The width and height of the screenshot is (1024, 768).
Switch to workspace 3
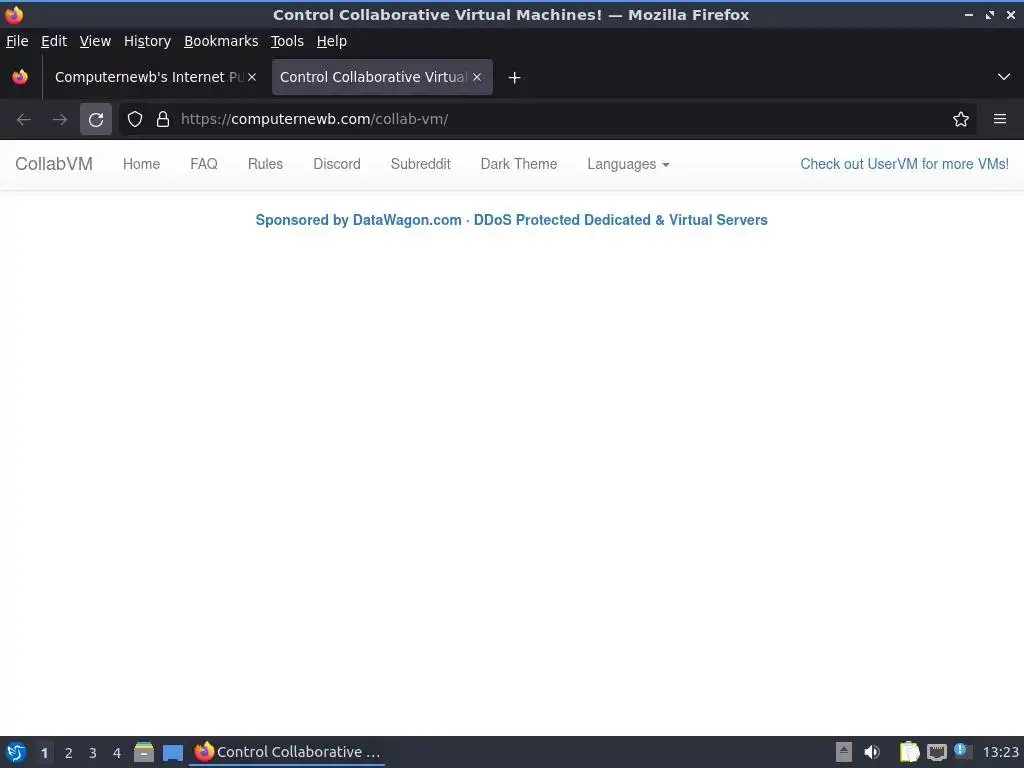pyautogui.click(x=93, y=753)
